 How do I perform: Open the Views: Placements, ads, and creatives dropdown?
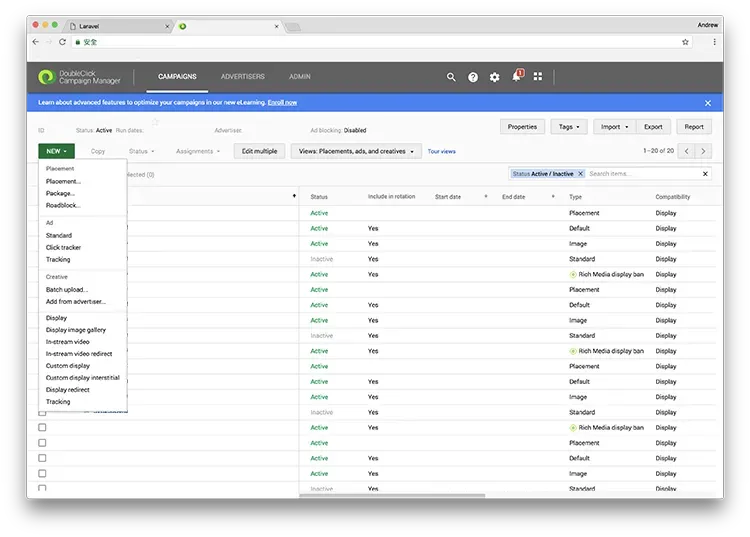tap(355, 151)
